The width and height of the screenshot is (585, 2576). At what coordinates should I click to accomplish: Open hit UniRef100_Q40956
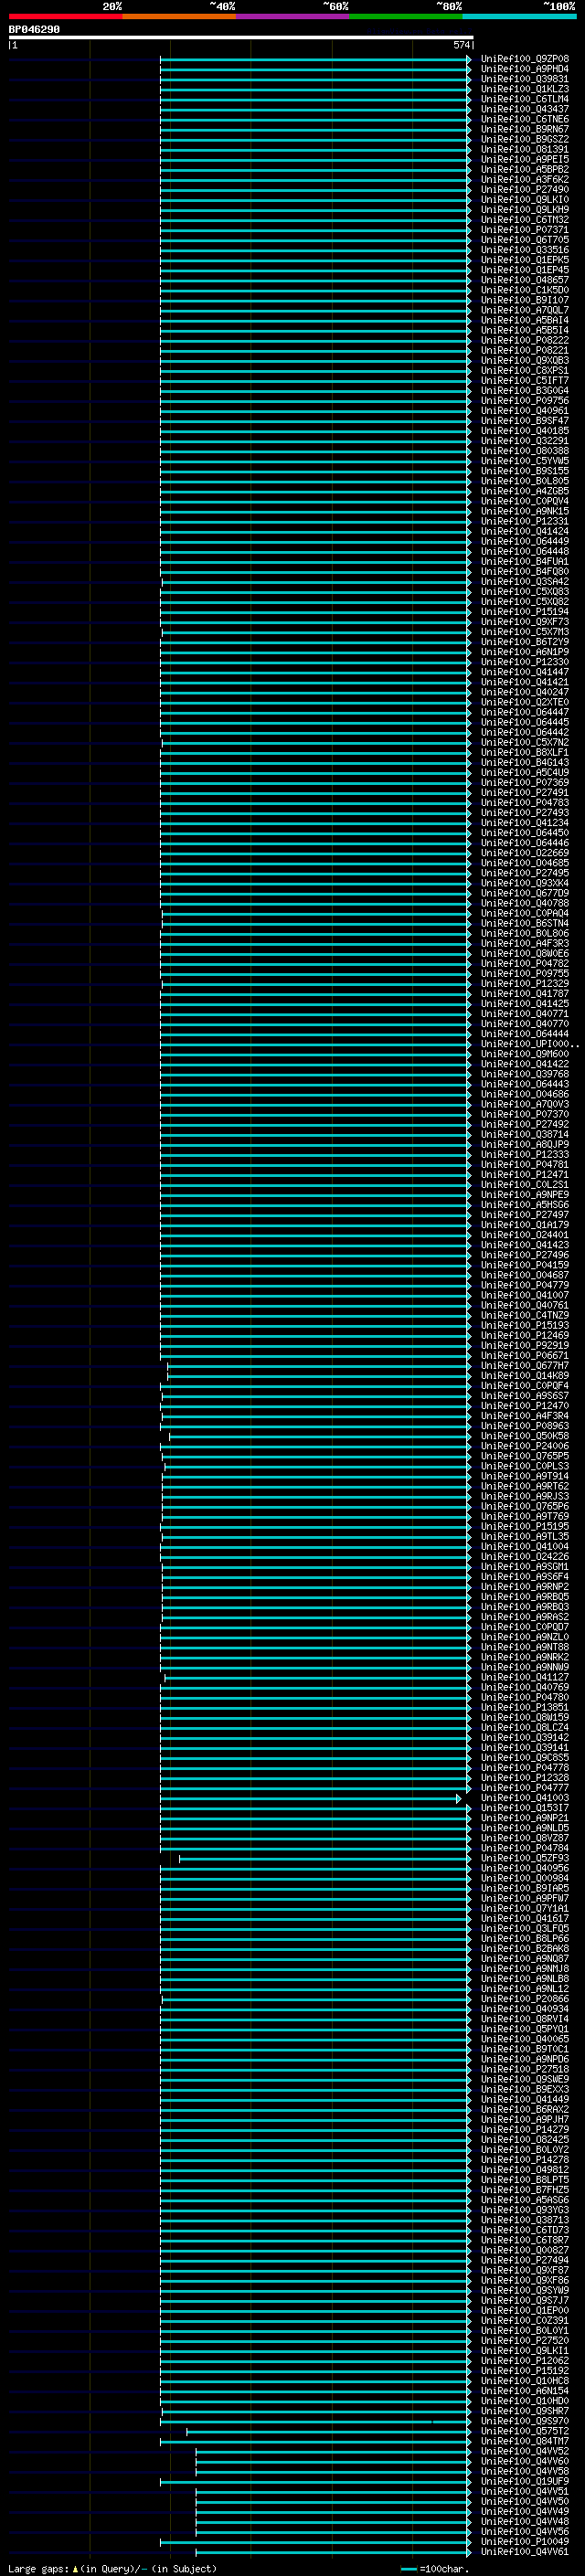tap(524, 1868)
